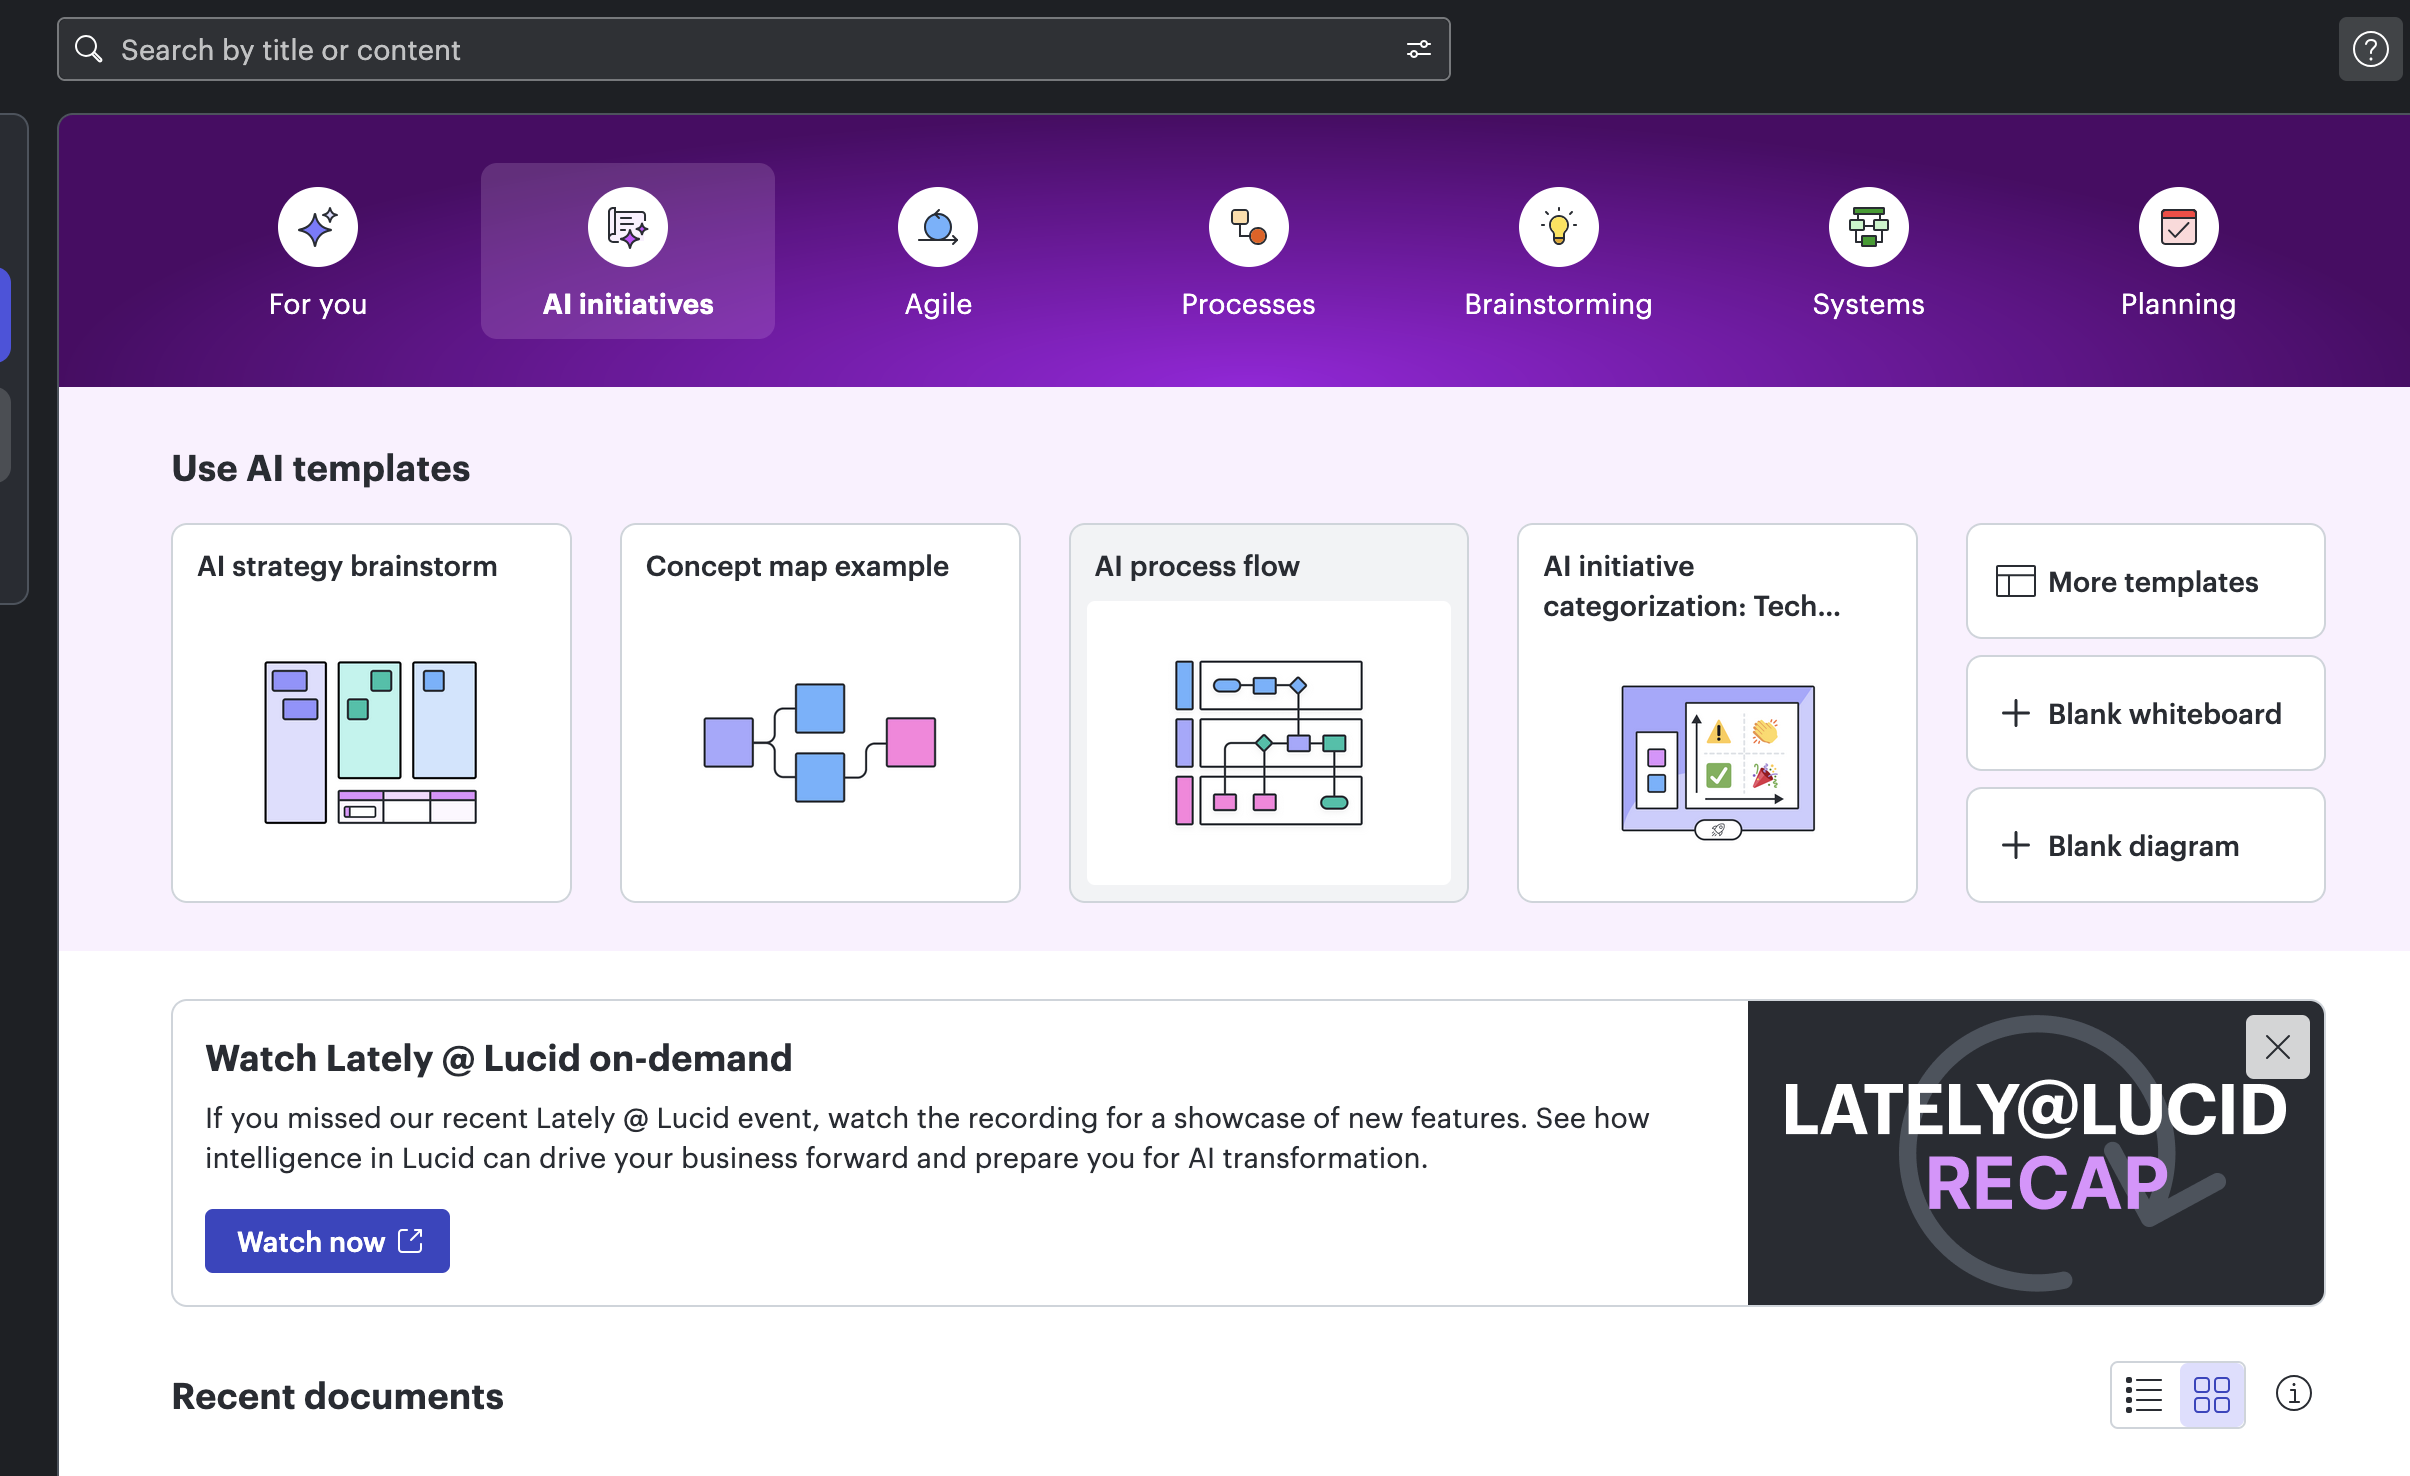Open AI process flow template
Viewport: 2410px width, 1476px height.
[1268, 713]
